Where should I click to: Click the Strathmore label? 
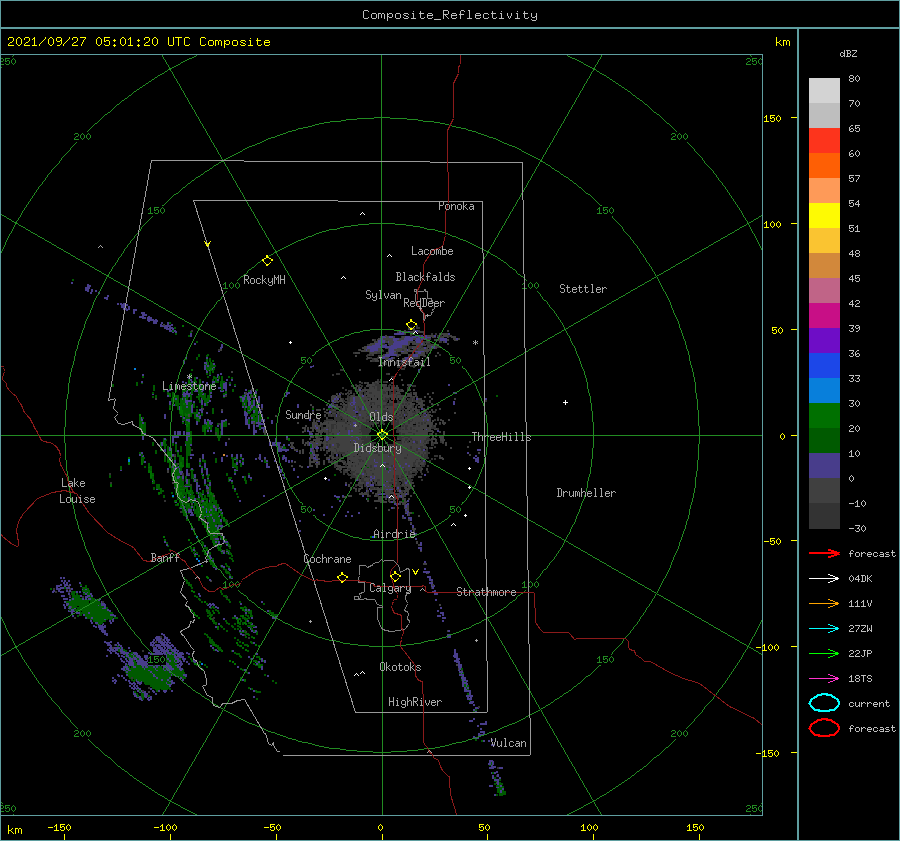(486, 592)
